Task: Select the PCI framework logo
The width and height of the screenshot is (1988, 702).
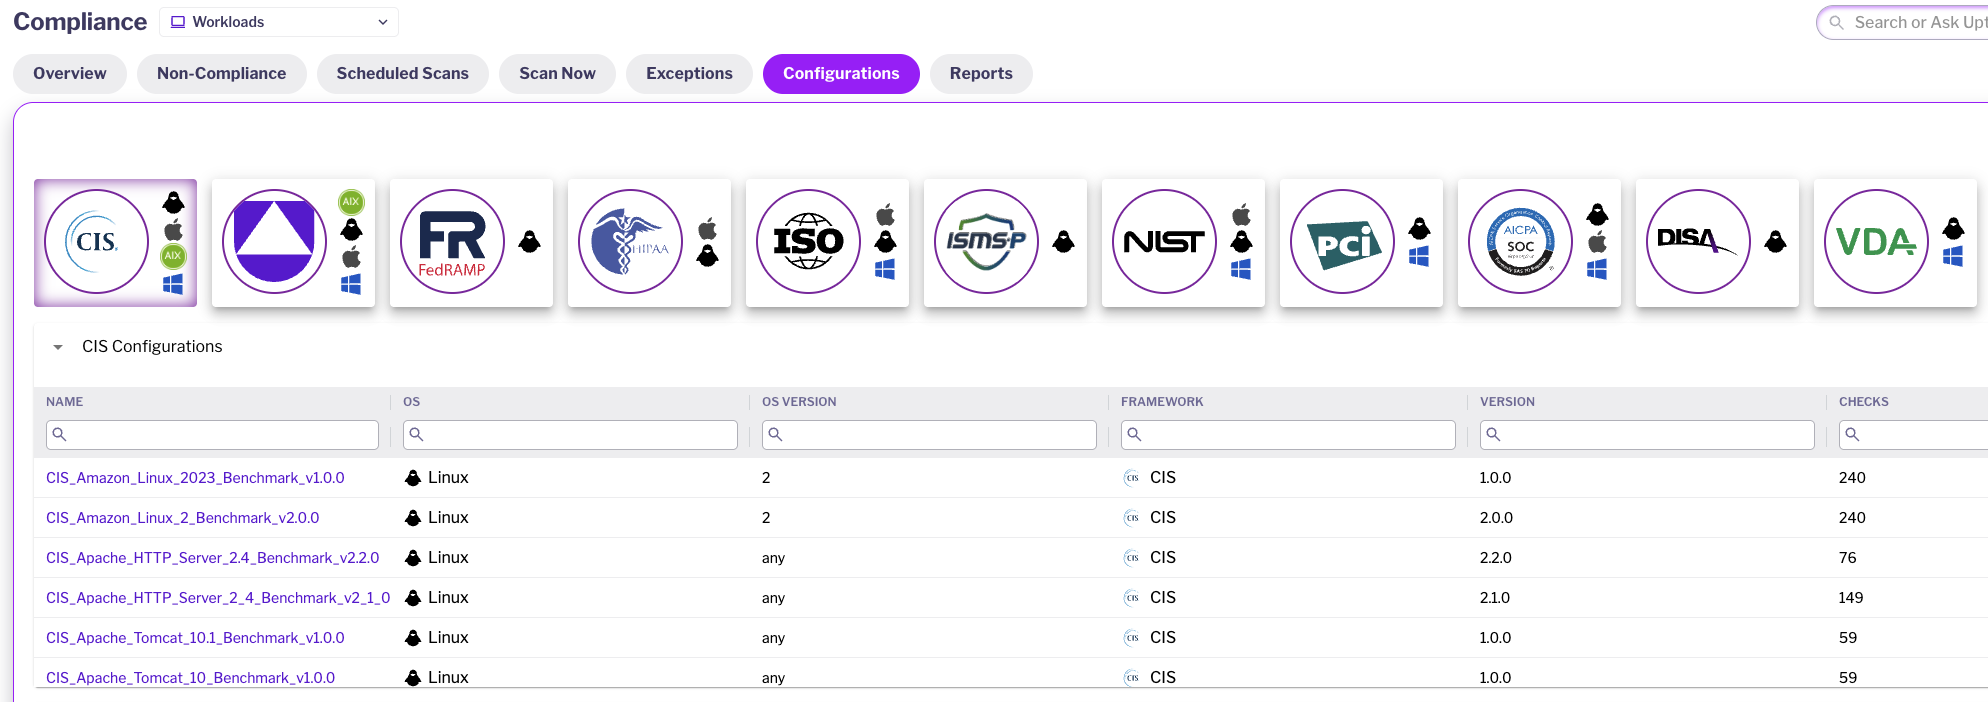Action: coord(1343,242)
